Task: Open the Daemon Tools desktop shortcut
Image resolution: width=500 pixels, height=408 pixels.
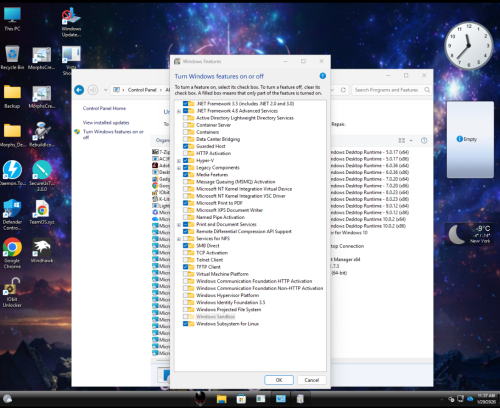Action: pos(12,173)
